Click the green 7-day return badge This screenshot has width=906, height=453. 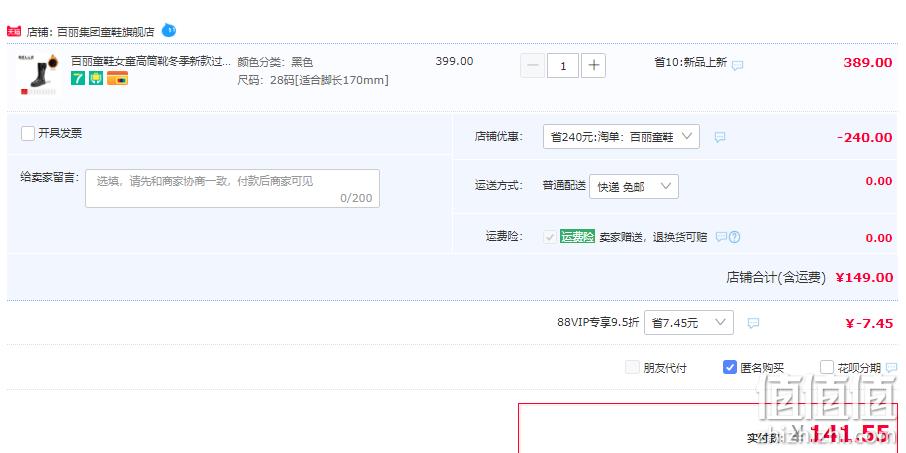tap(78, 78)
